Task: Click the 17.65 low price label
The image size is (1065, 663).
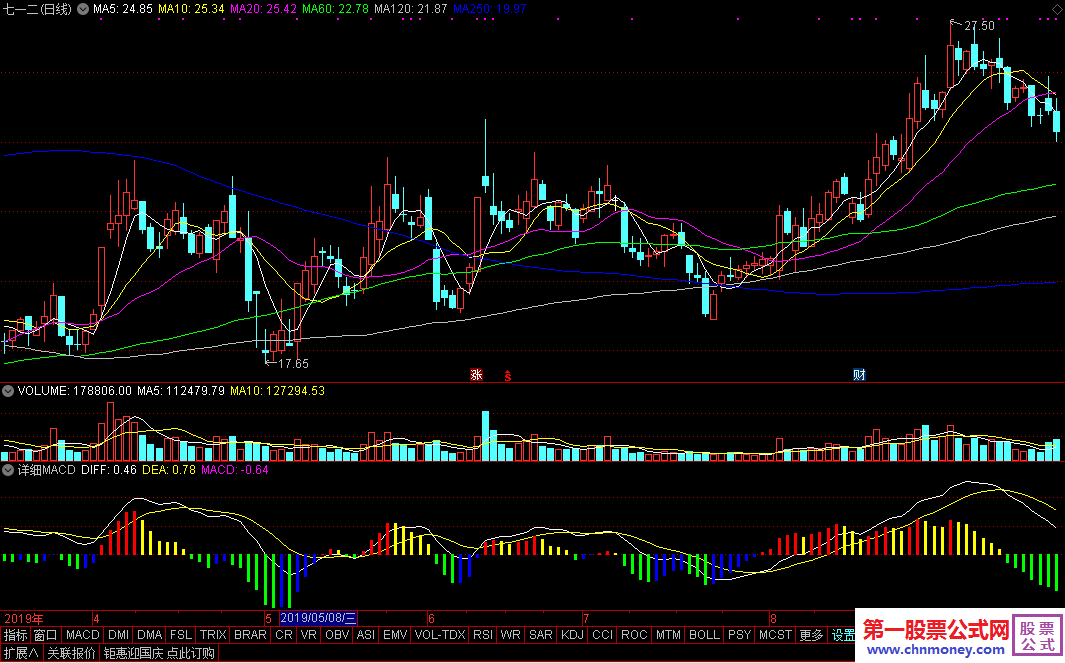Action: (x=293, y=363)
